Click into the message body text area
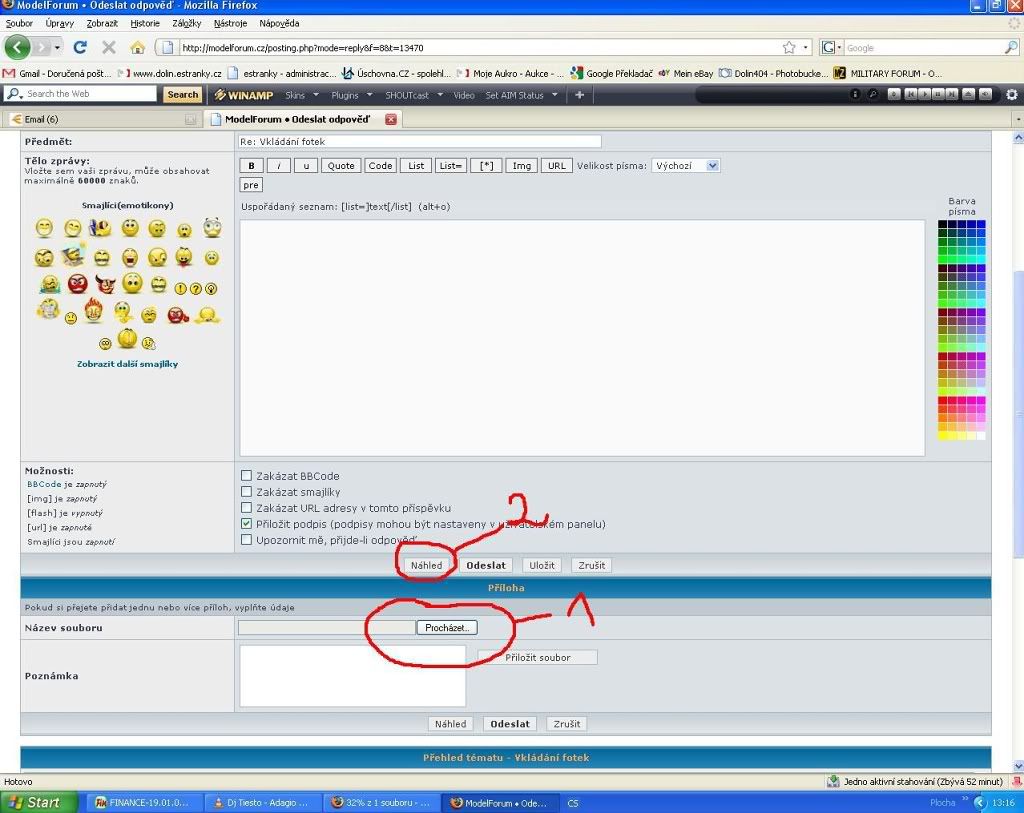The image size is (1024, 813). tap(582, 338)
